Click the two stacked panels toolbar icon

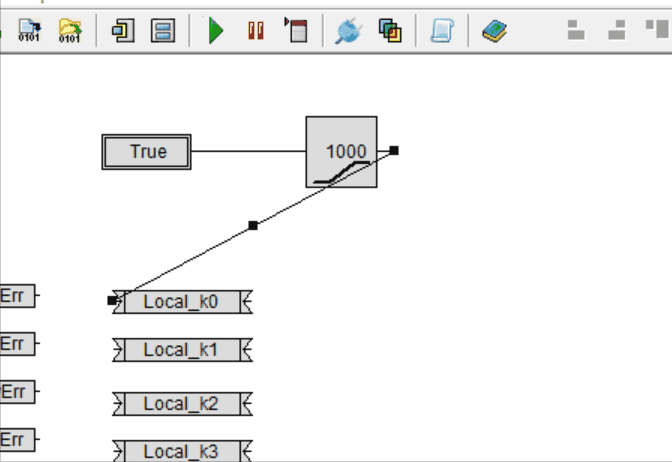[163, 30]
